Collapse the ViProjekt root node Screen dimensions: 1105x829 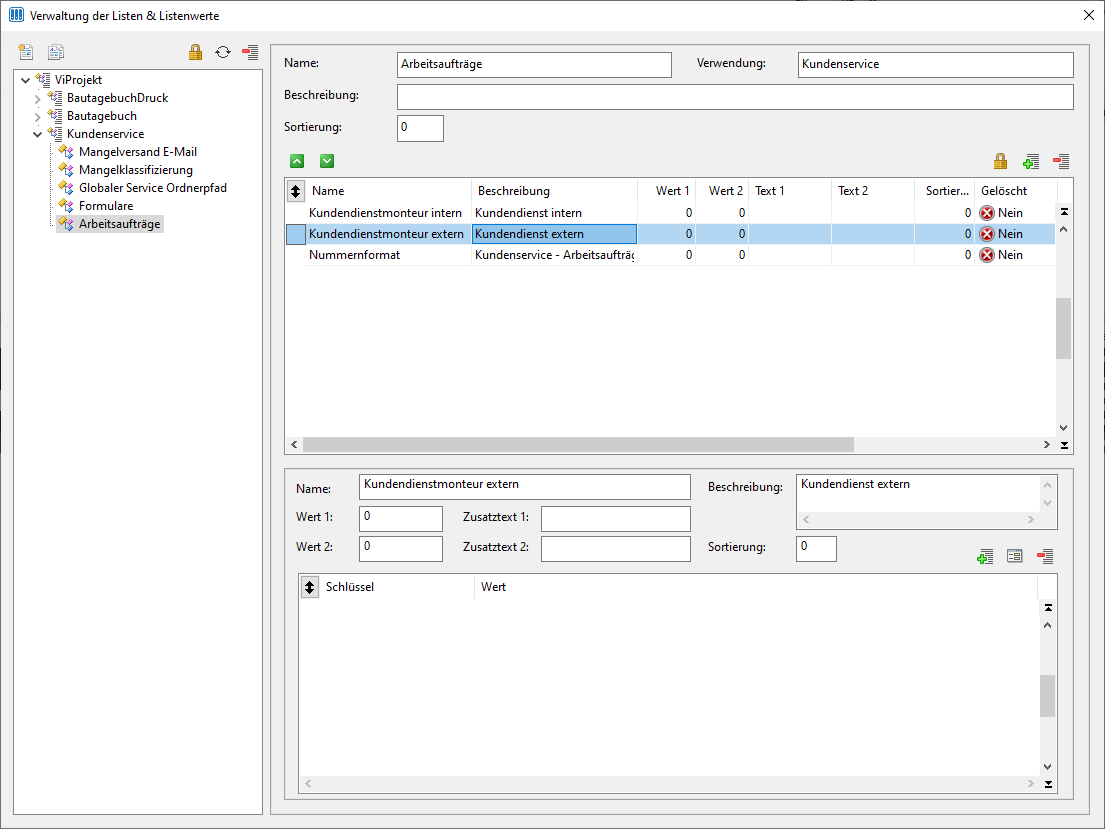click(x=26, y=80)
